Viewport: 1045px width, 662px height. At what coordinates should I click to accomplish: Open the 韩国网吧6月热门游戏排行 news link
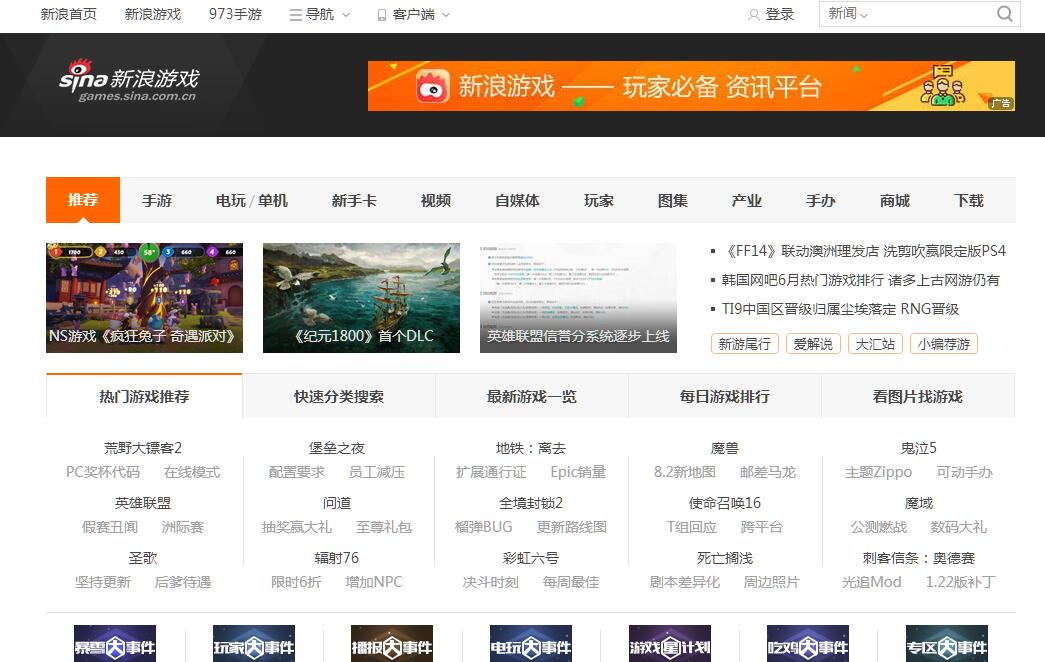click(x=860, y=280)
